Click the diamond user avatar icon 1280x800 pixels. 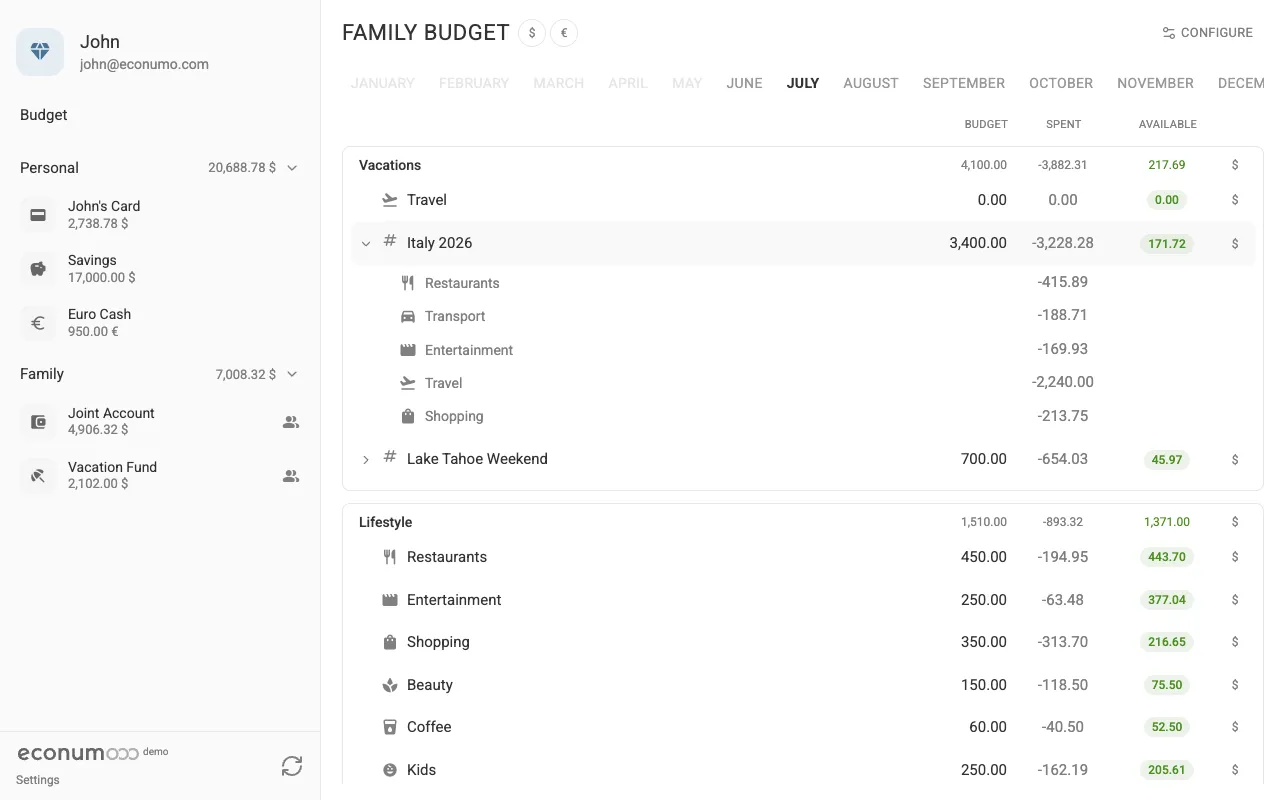coord(40,52)
